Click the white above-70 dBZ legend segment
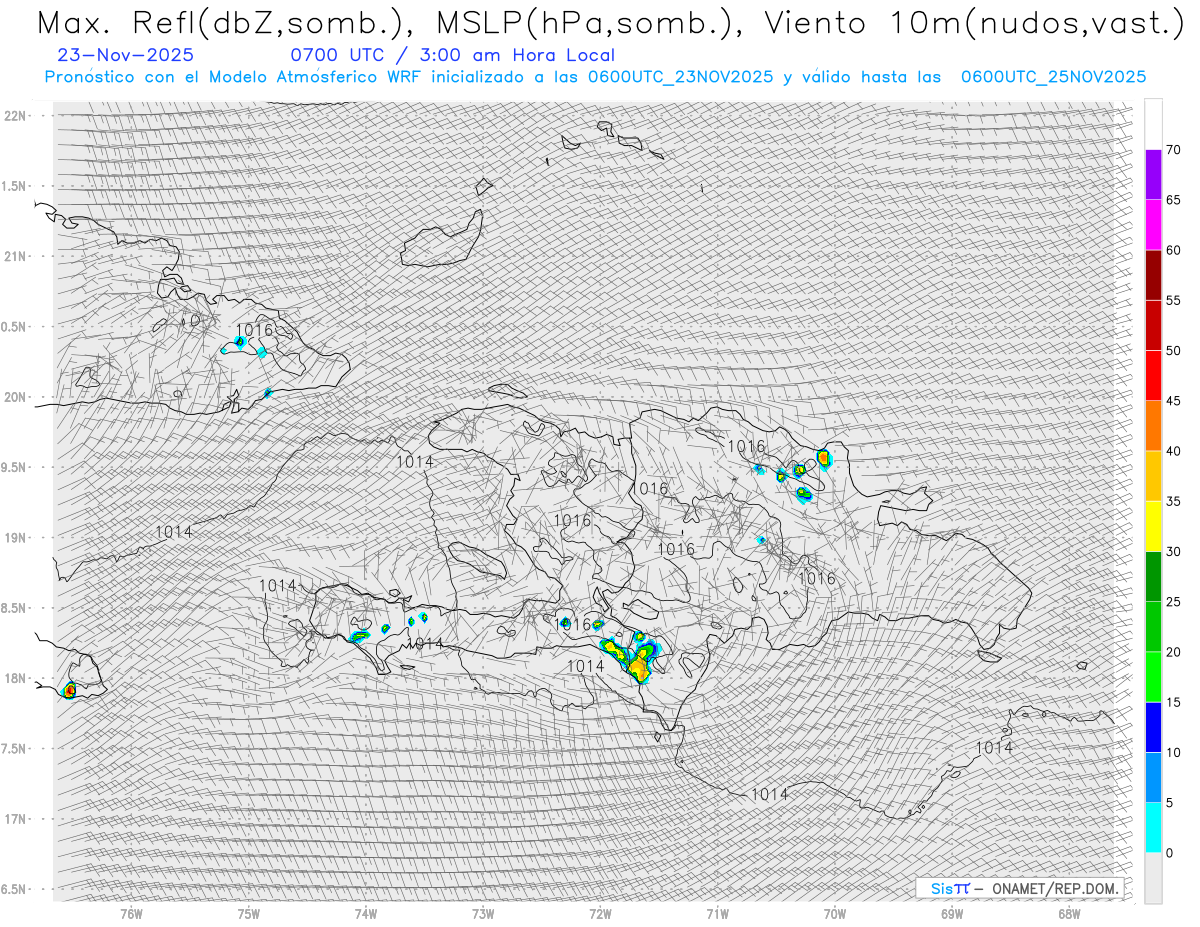Screen dimensions: 1200x927 tap(1153, 124)
